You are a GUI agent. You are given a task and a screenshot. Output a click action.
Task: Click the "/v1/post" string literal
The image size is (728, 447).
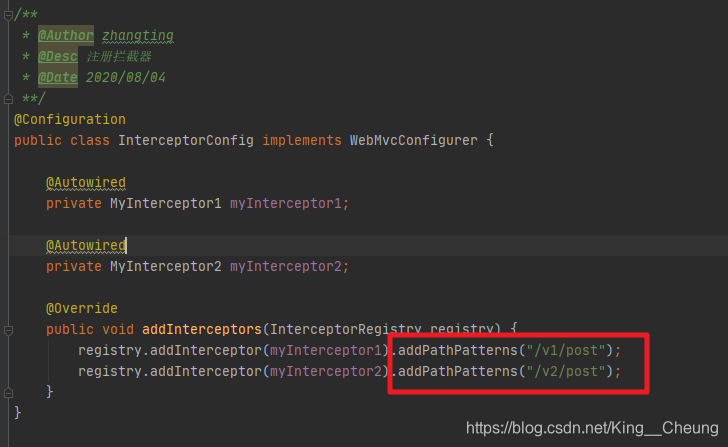[566, 350]
